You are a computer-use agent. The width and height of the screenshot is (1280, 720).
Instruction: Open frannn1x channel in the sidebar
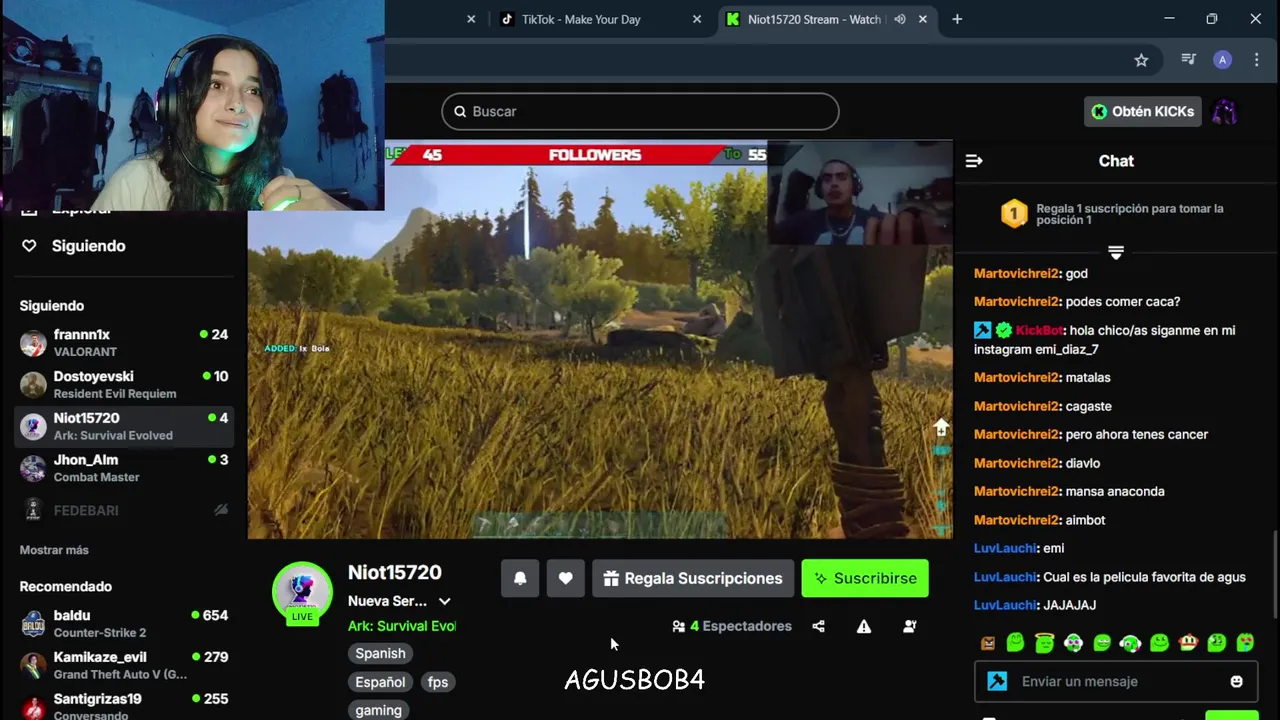(x=124, y=343)
